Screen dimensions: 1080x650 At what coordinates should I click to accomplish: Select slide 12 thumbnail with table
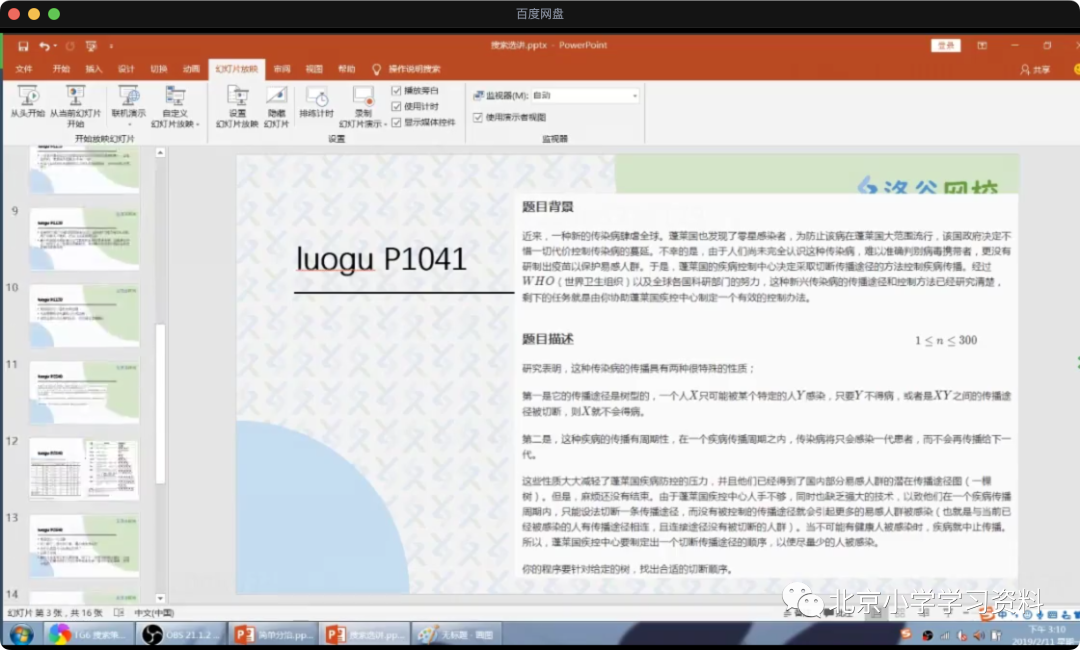pos(84,468)
